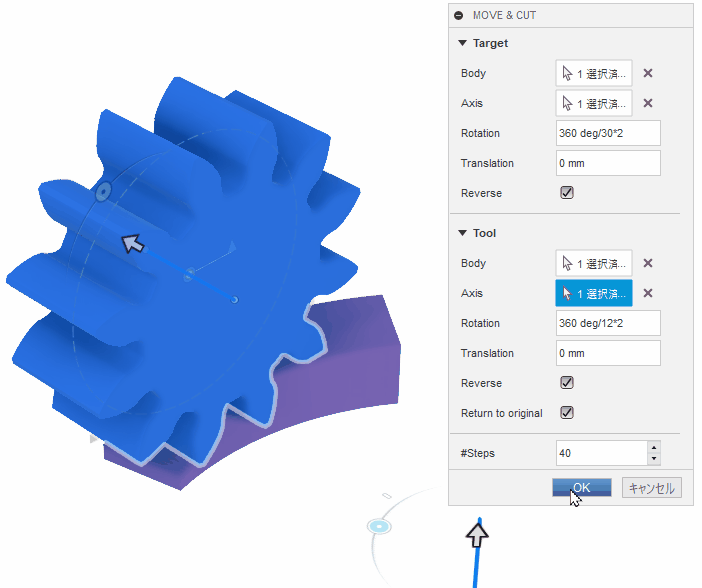Viewport: 702px width, 588px height.
Task: Click the Target Body selection button
Action: coord(594,73)
